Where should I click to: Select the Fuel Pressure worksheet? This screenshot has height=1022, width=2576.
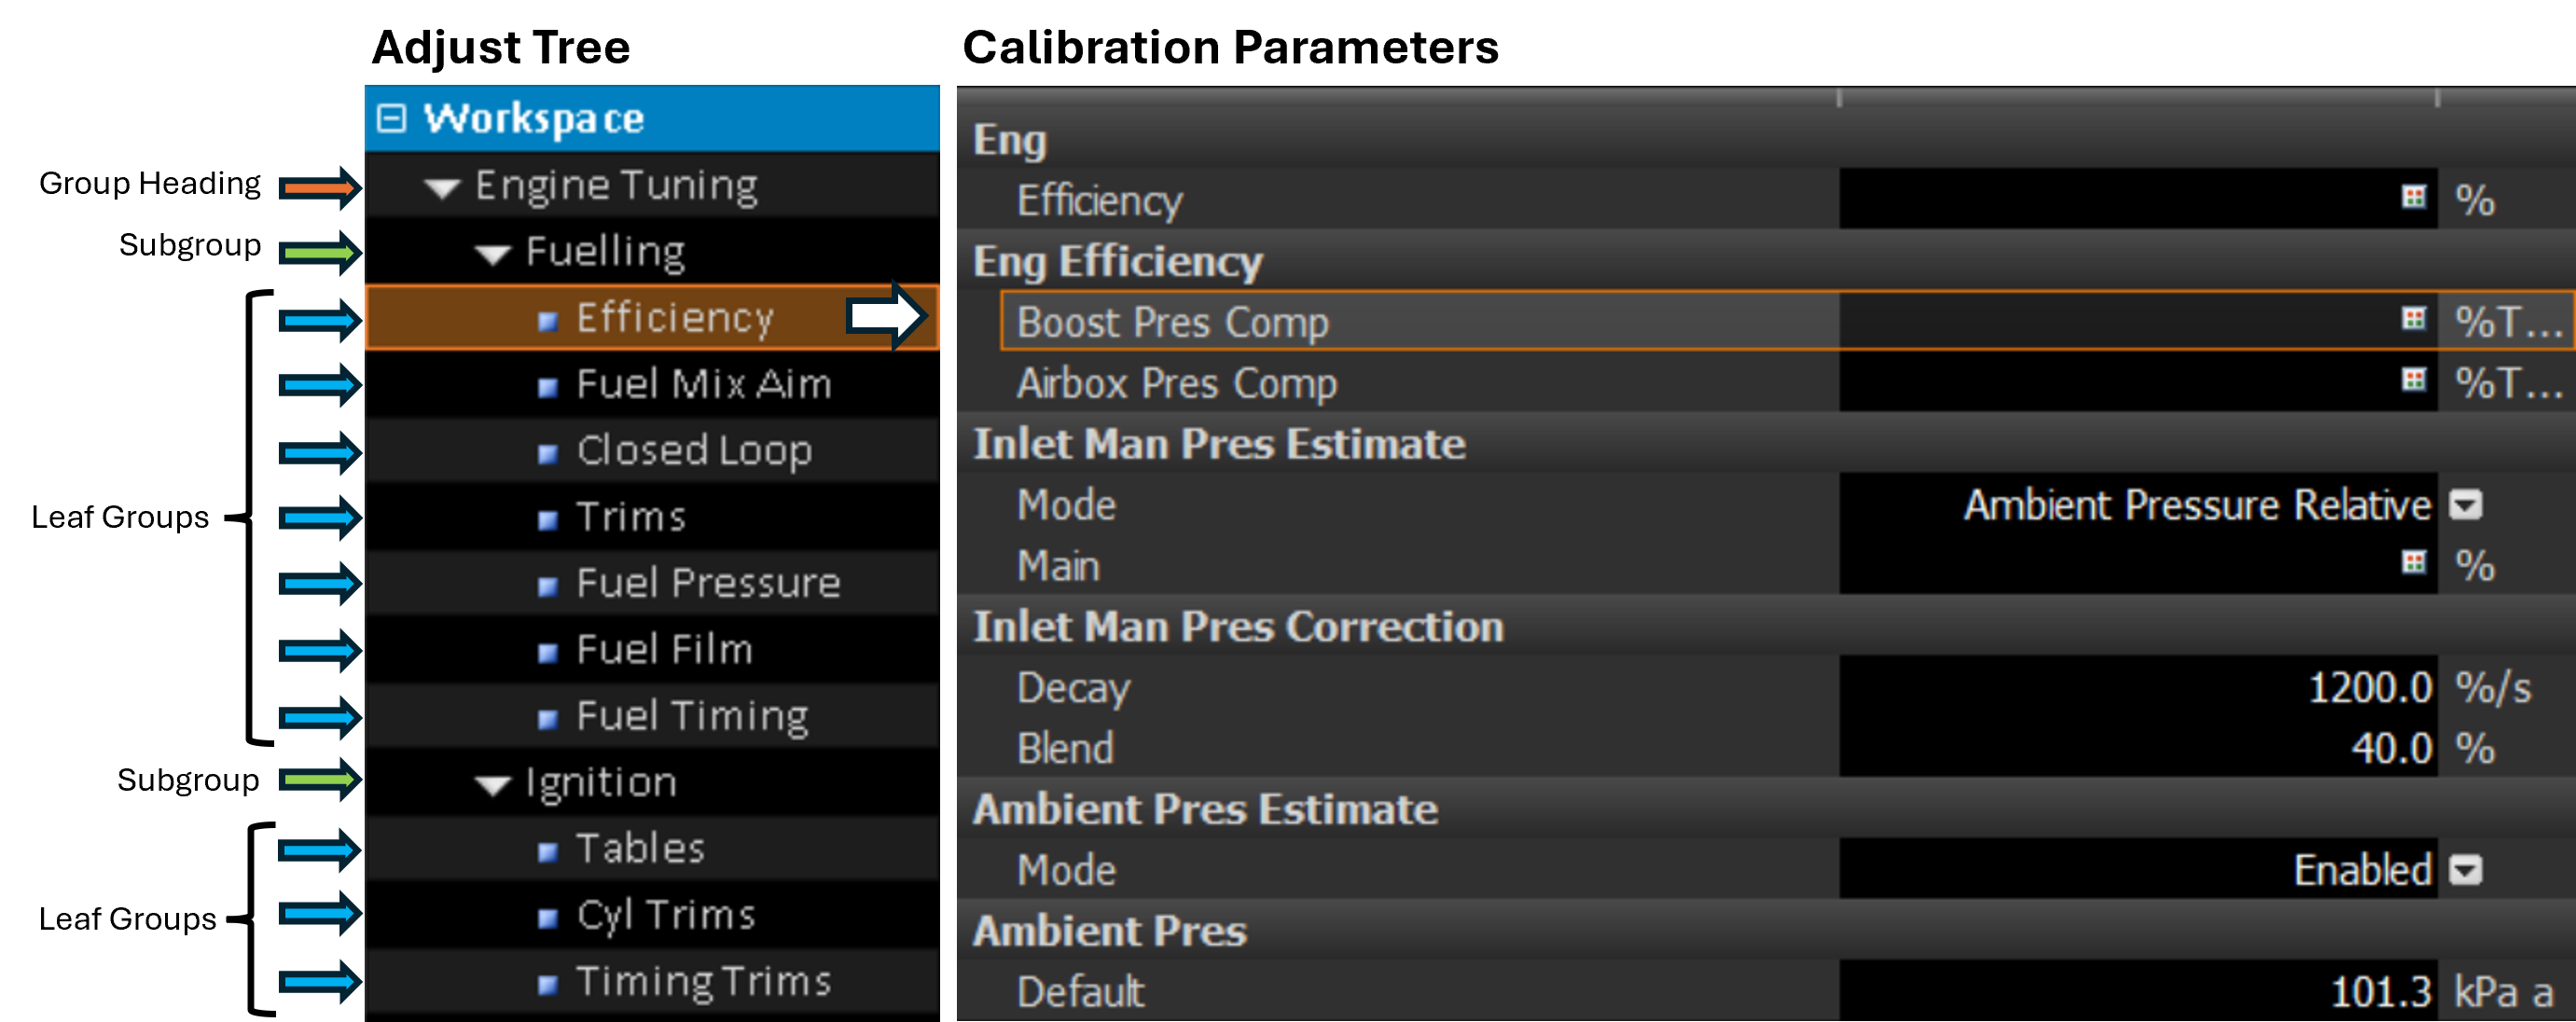pyautogui.click(x=707, y=583)
